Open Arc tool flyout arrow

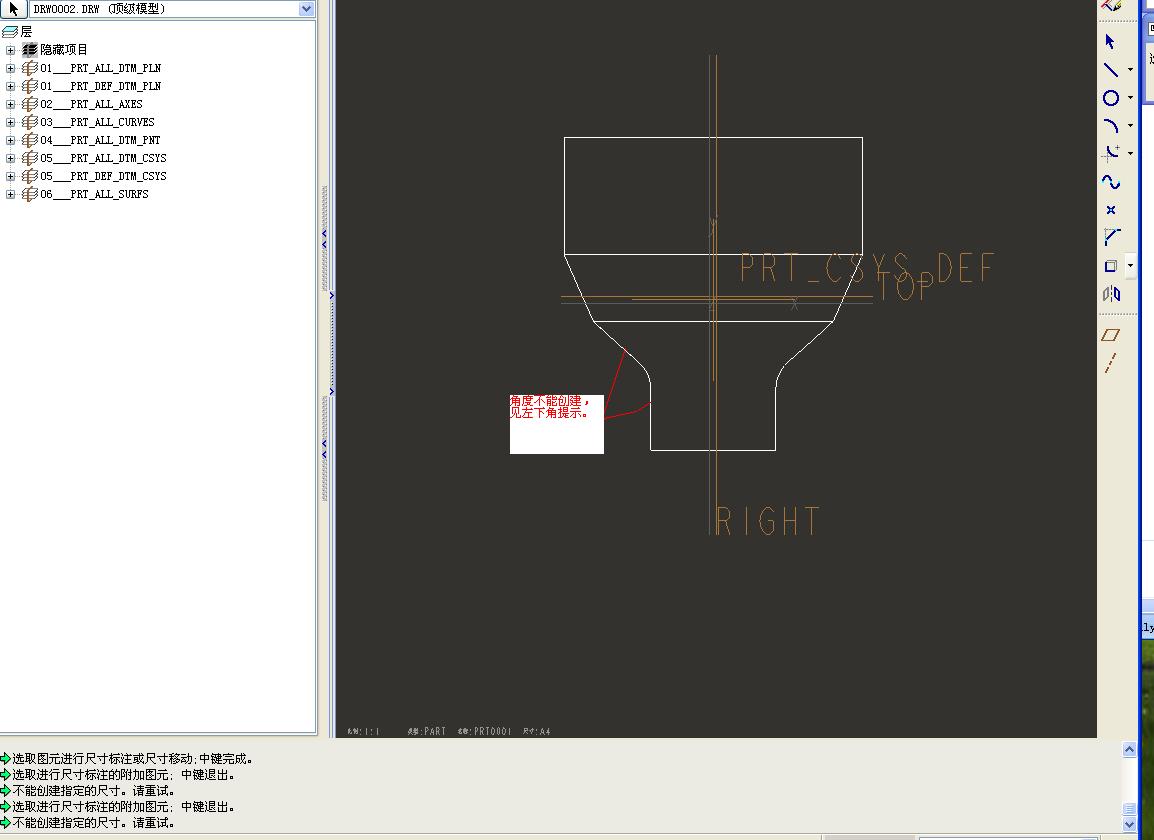(1130, 126)
